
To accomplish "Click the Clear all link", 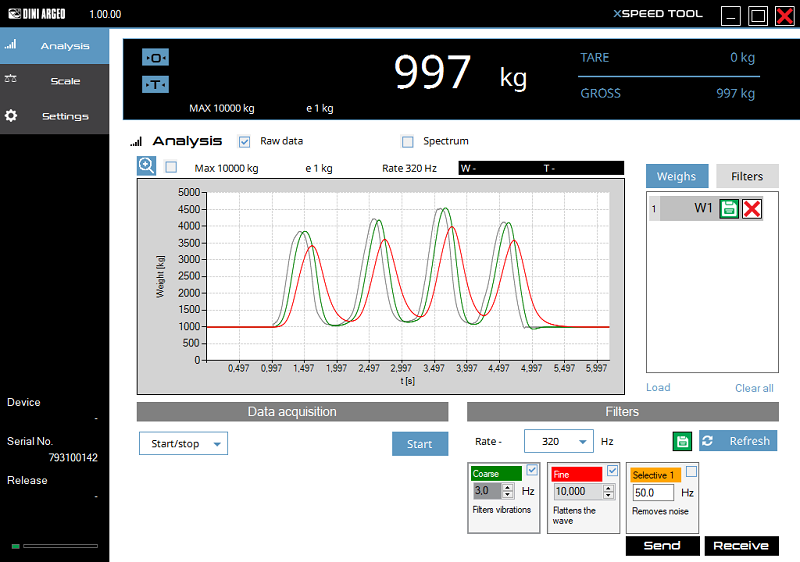I will tap(754, 388).
